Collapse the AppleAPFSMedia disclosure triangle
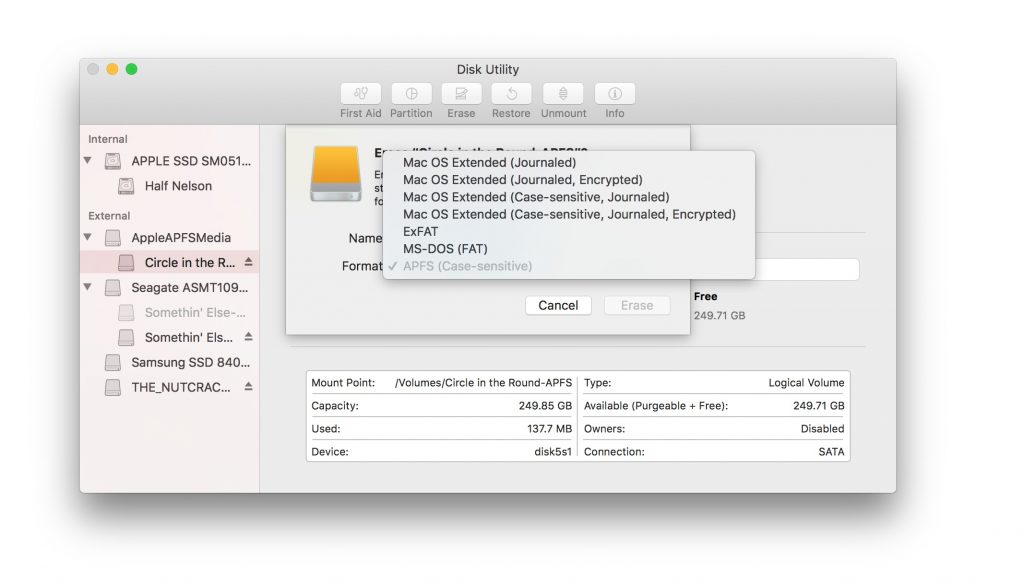 pyautogui.click(x=88, y=238)
